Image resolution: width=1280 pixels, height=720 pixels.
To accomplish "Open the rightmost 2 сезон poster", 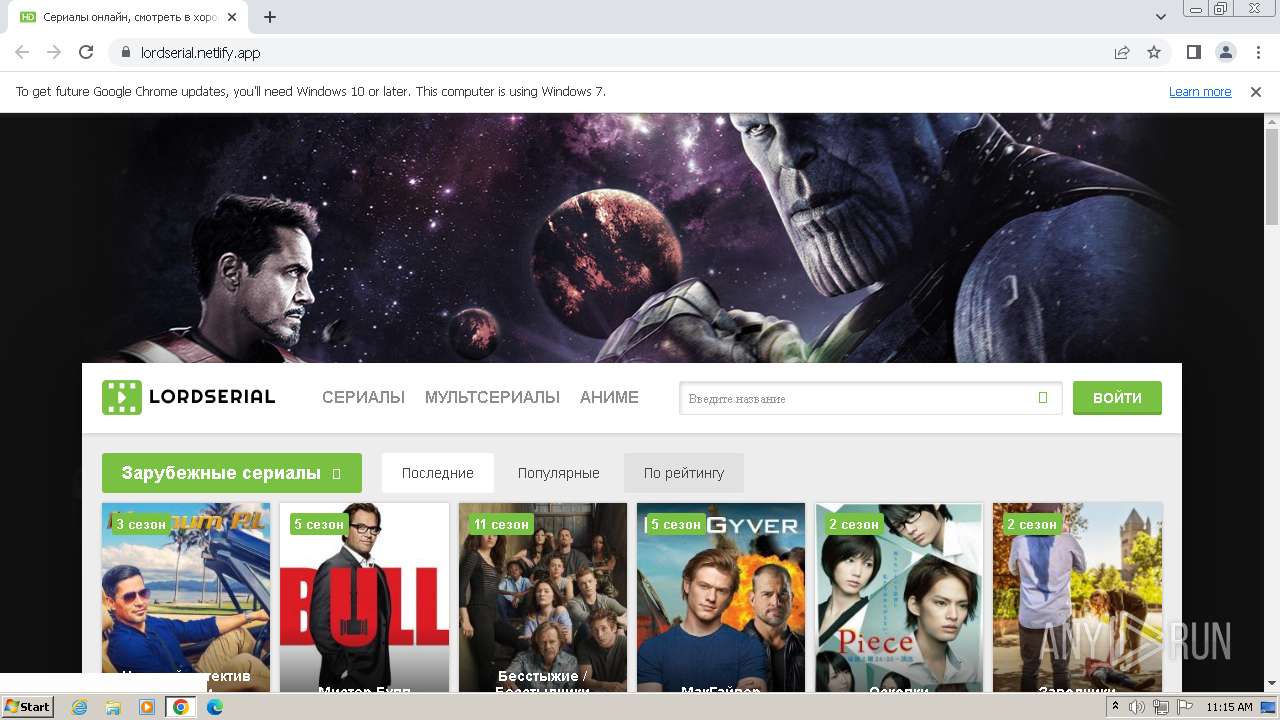I will [1077, 597].
